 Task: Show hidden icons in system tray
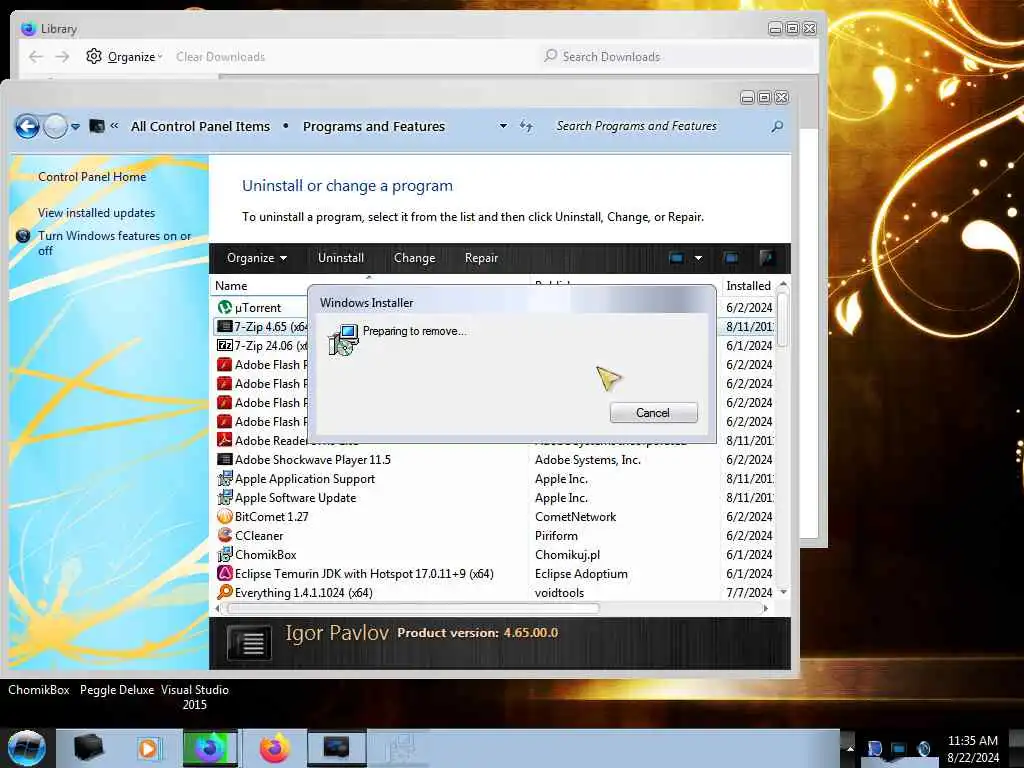(850, 749)
